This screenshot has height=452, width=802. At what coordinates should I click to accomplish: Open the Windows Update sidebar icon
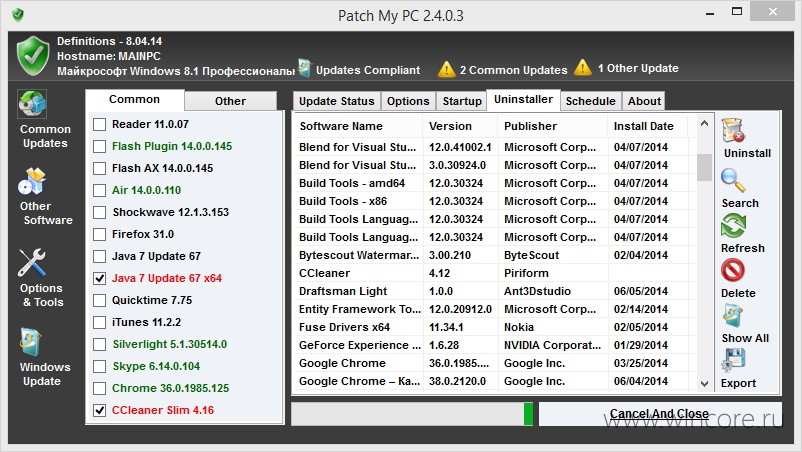pos(31,342)
